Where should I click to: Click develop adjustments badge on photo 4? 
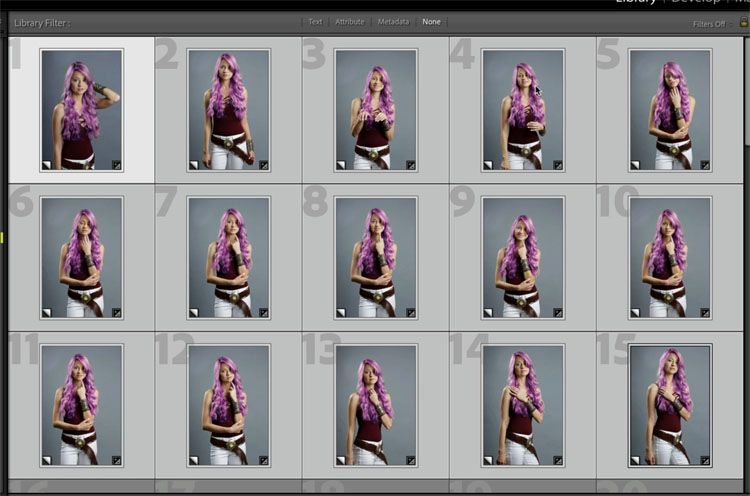point(558,165)
